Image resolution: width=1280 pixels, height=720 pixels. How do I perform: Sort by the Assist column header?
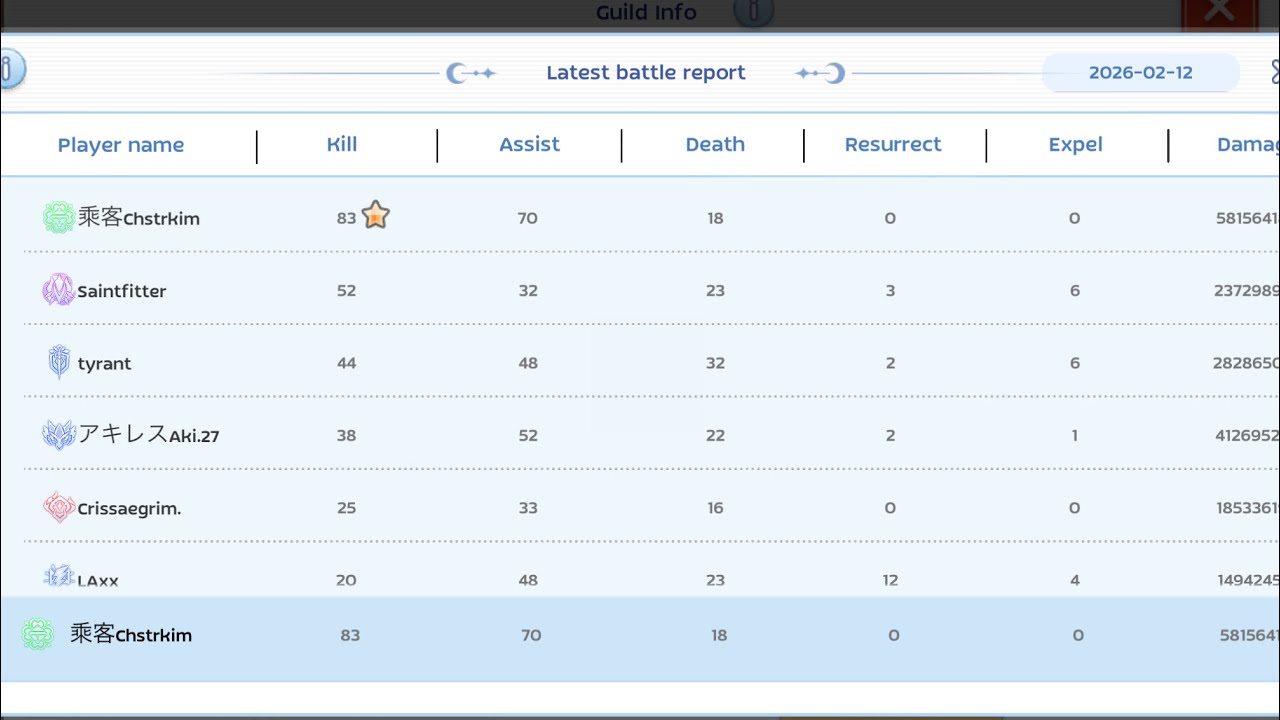point(529,144)
